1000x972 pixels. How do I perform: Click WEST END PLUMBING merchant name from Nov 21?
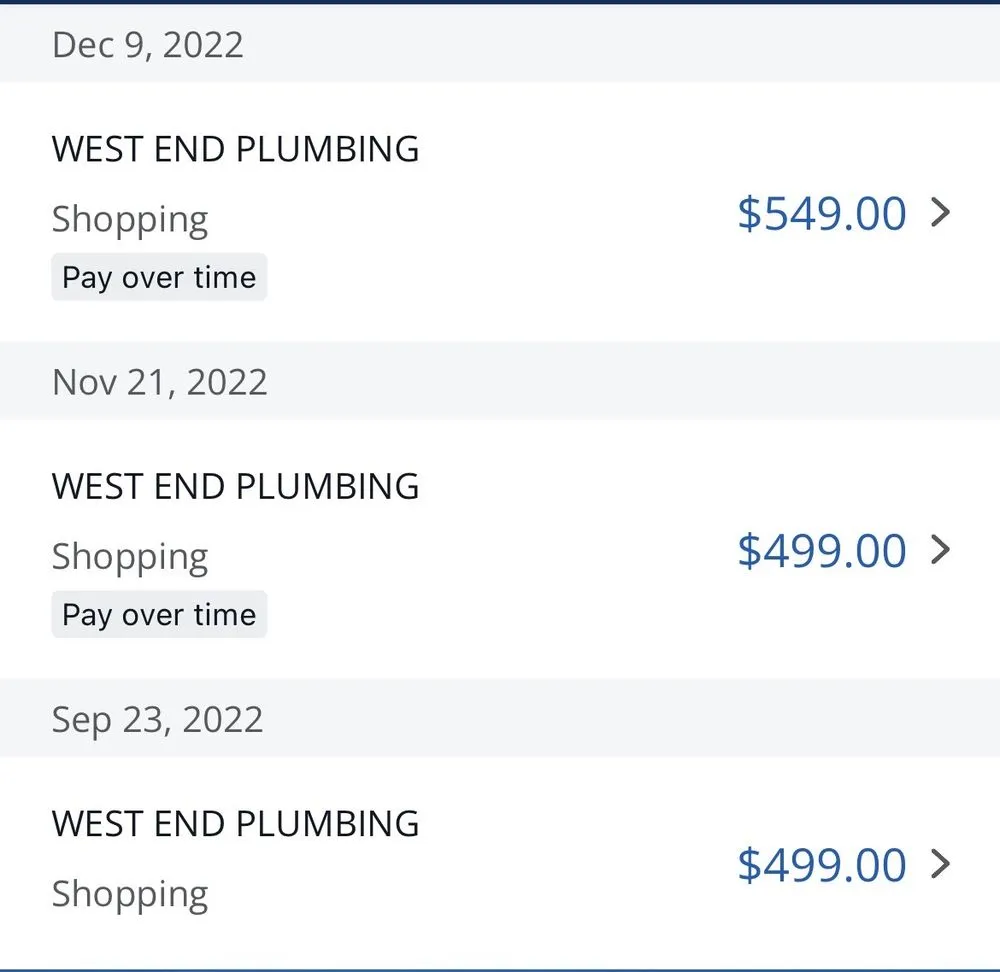tap(235, 486)
